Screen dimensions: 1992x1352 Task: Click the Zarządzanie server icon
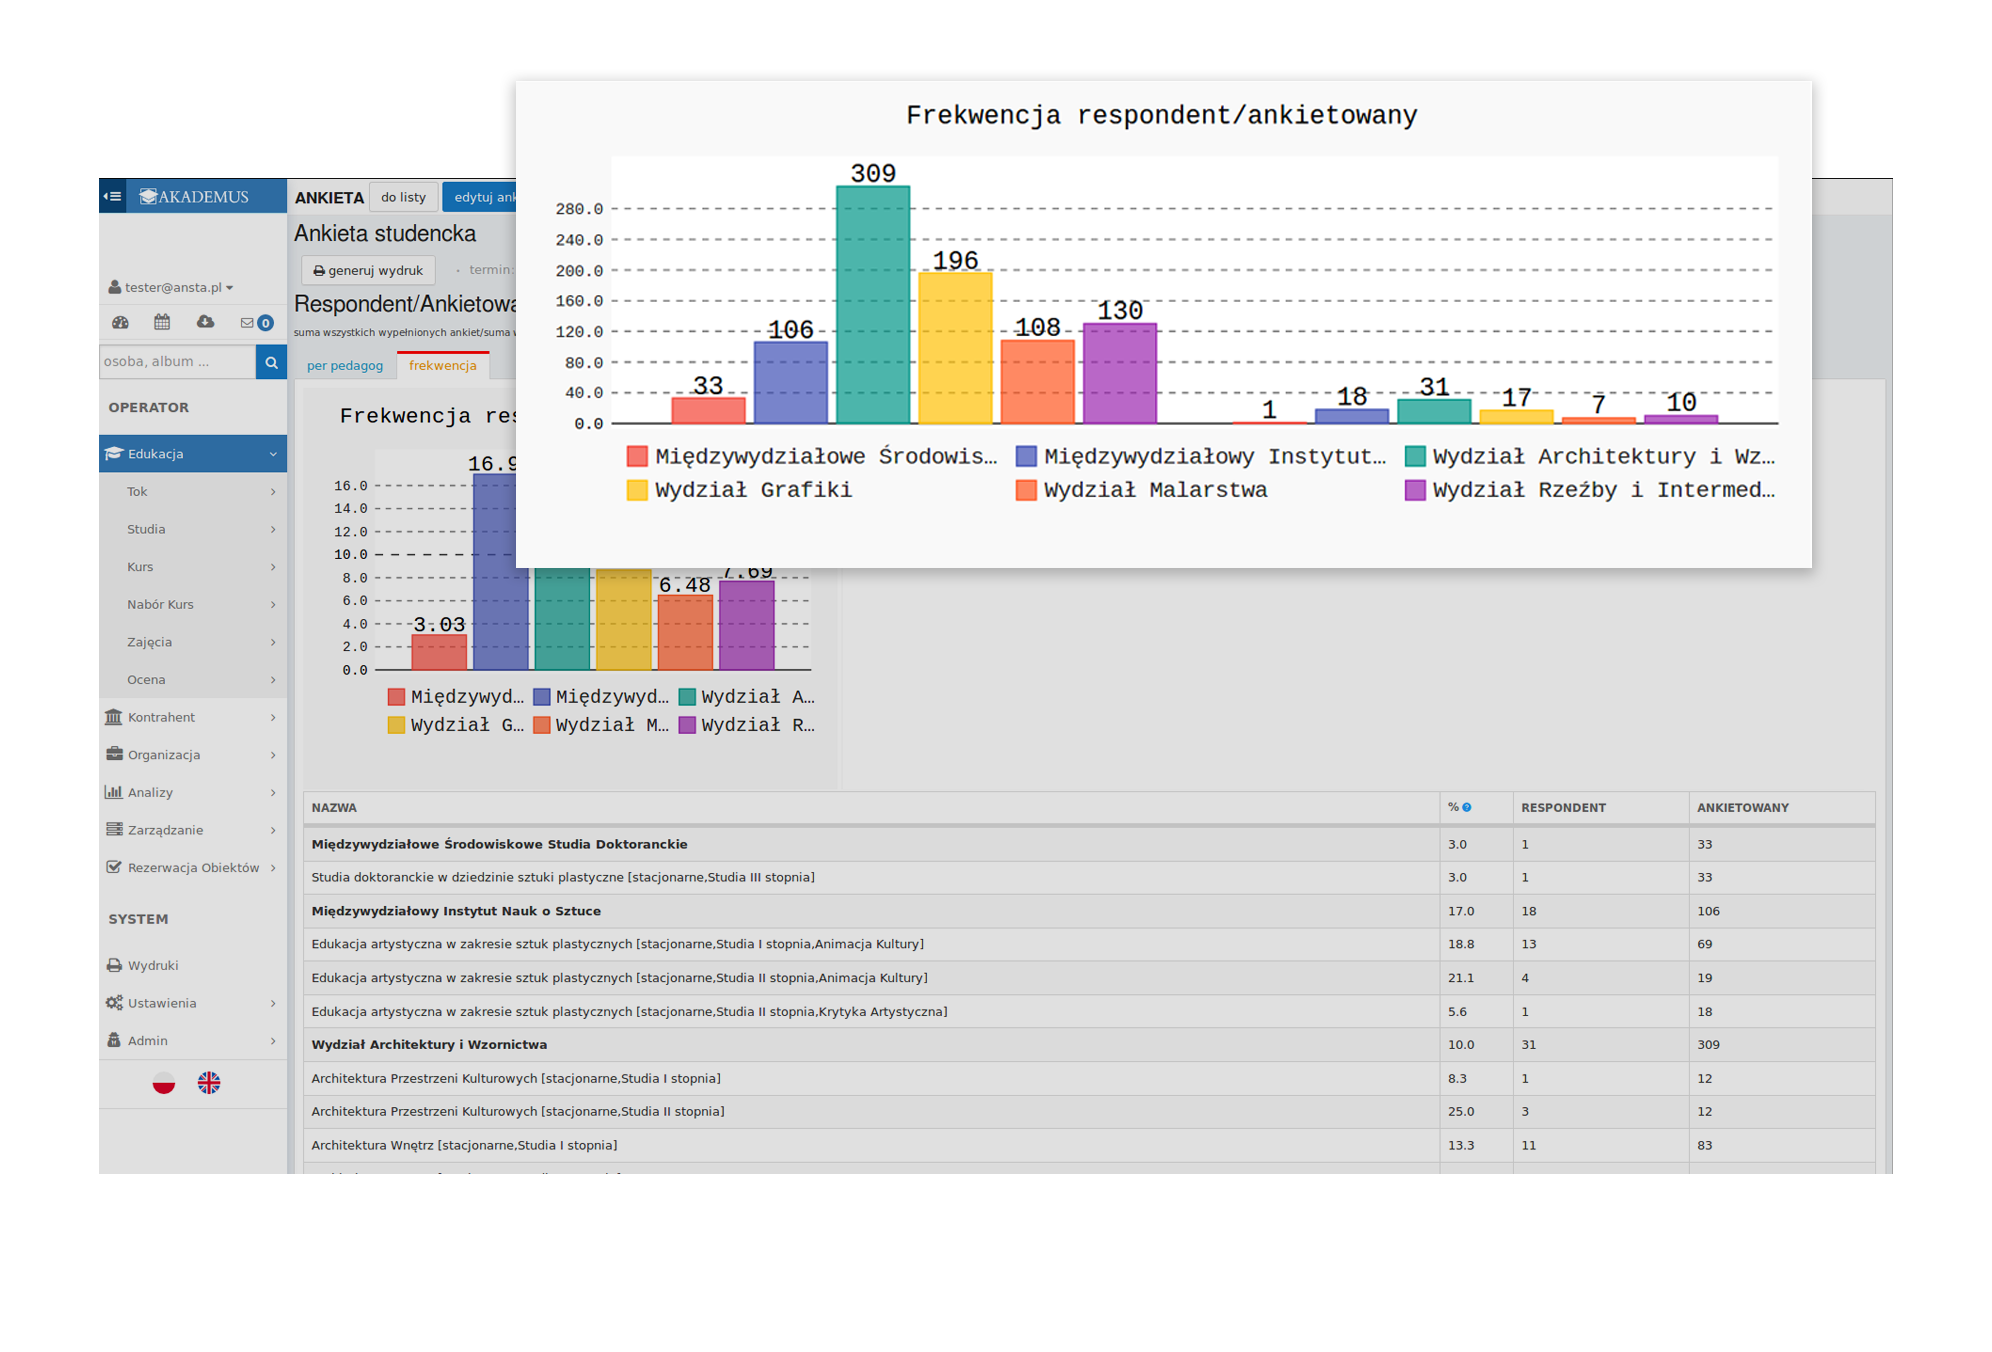114,830
